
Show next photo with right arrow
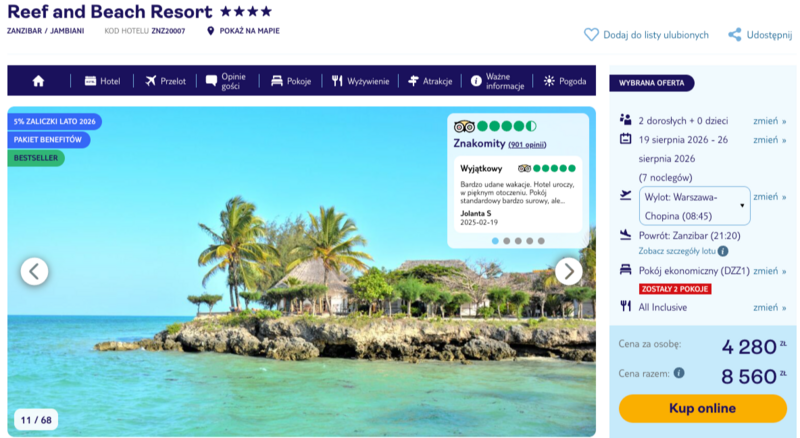[568, 272]
